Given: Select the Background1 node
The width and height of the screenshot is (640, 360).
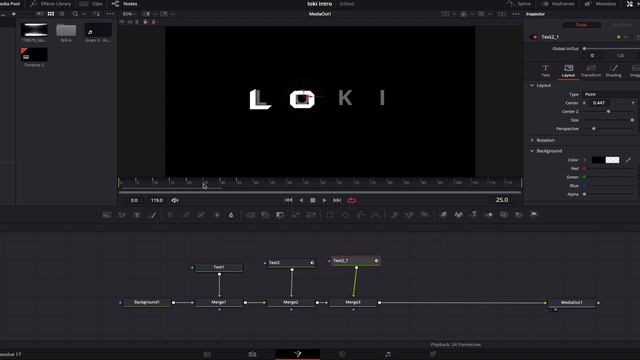Looking at the screenshot, I should pos(147,302).
